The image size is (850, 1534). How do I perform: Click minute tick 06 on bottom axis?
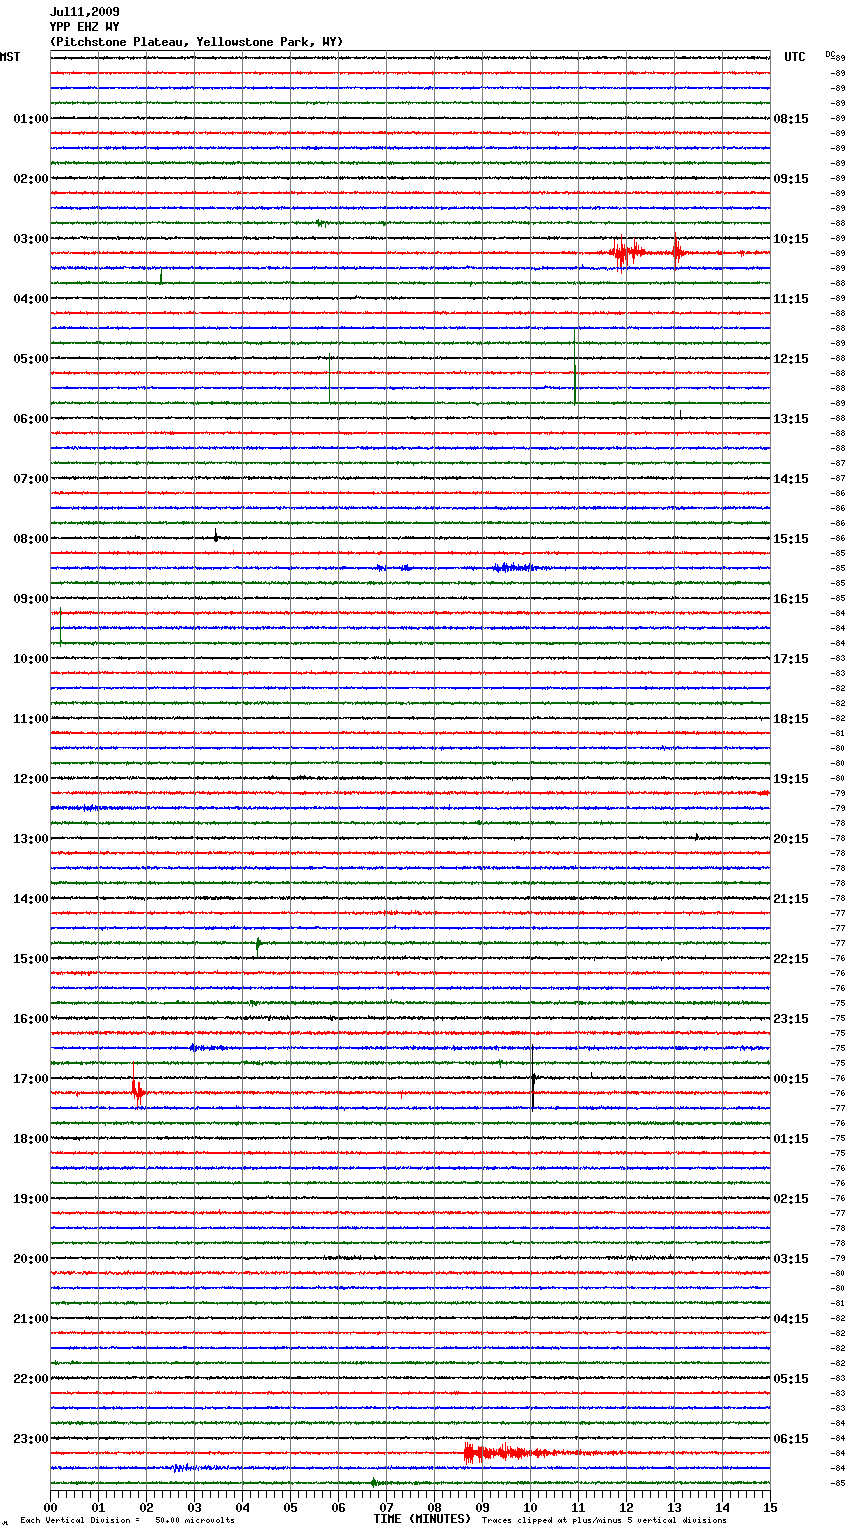(x=338, y=1507)
